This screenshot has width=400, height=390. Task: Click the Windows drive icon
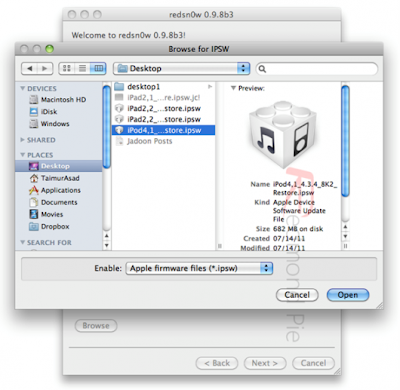click(x=34, y=123)
